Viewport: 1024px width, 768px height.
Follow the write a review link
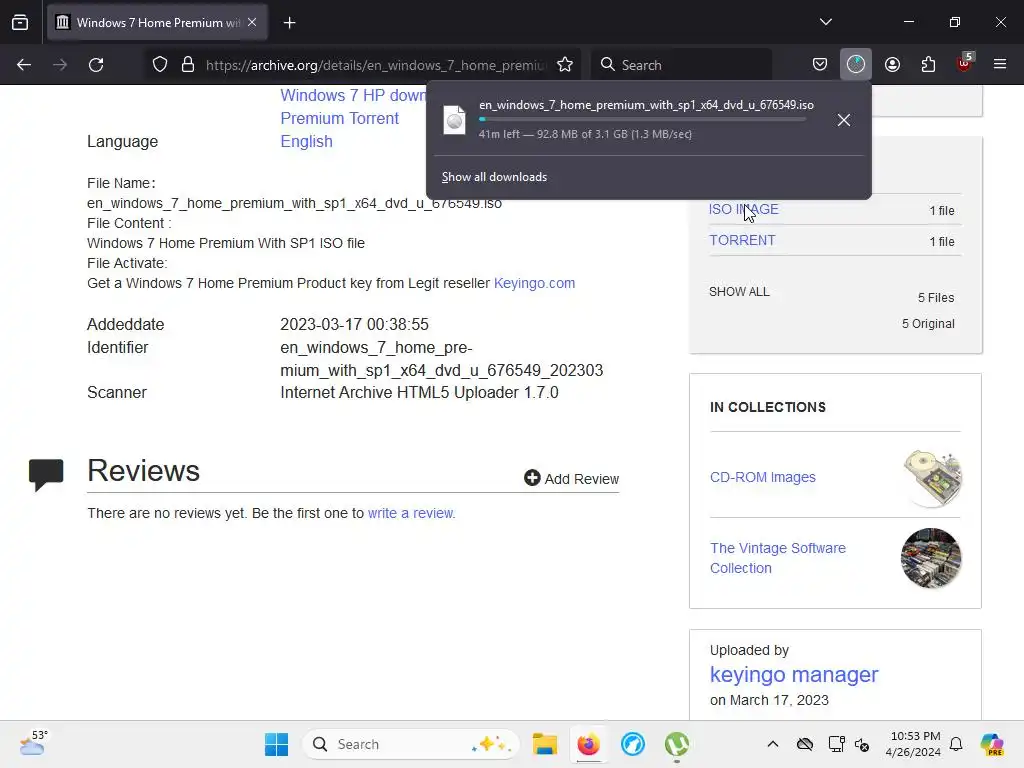tap(411, 513)
